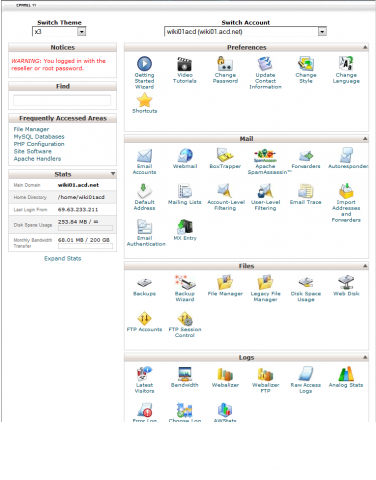
Task: Collapse the Mail section
Action: click(x=365, y=138)
